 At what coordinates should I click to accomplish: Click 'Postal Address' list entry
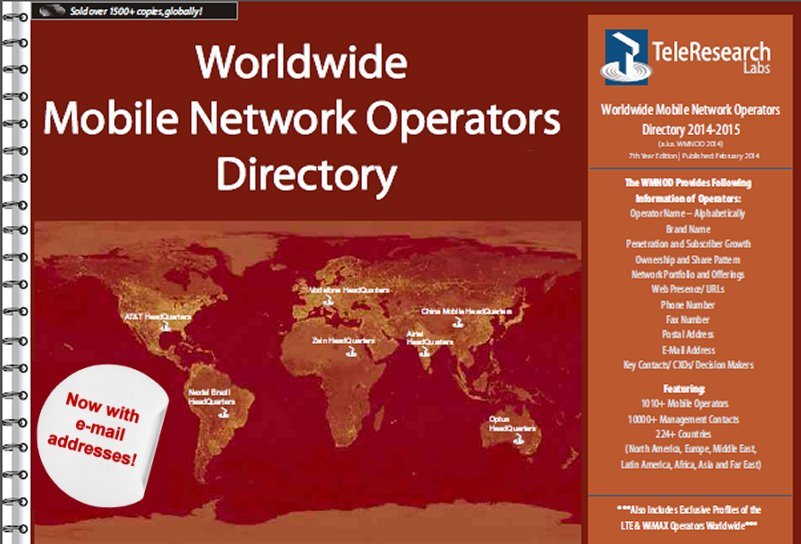pyautogui.click(x=688, y=335)
